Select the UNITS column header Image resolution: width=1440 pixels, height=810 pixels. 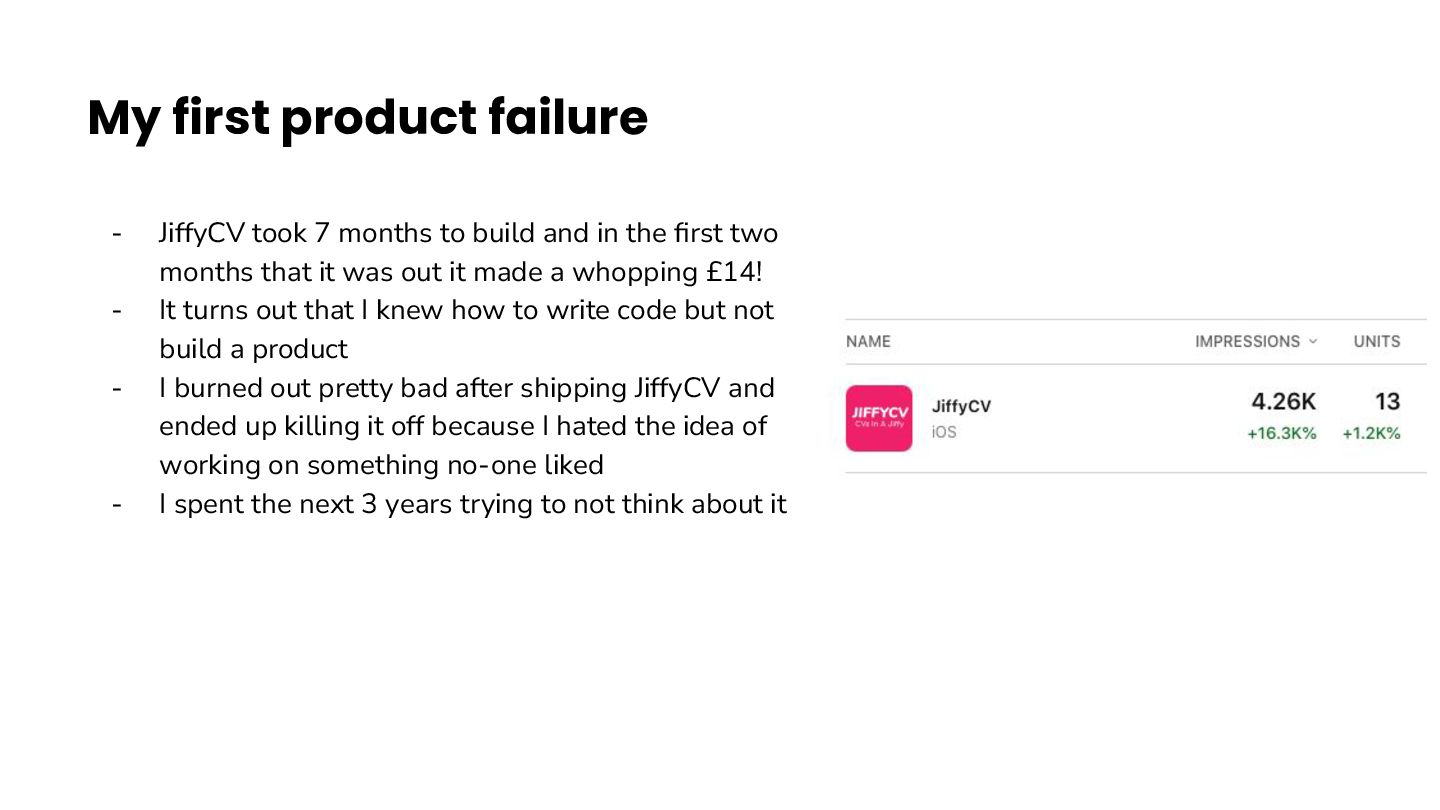point(1377,342)
